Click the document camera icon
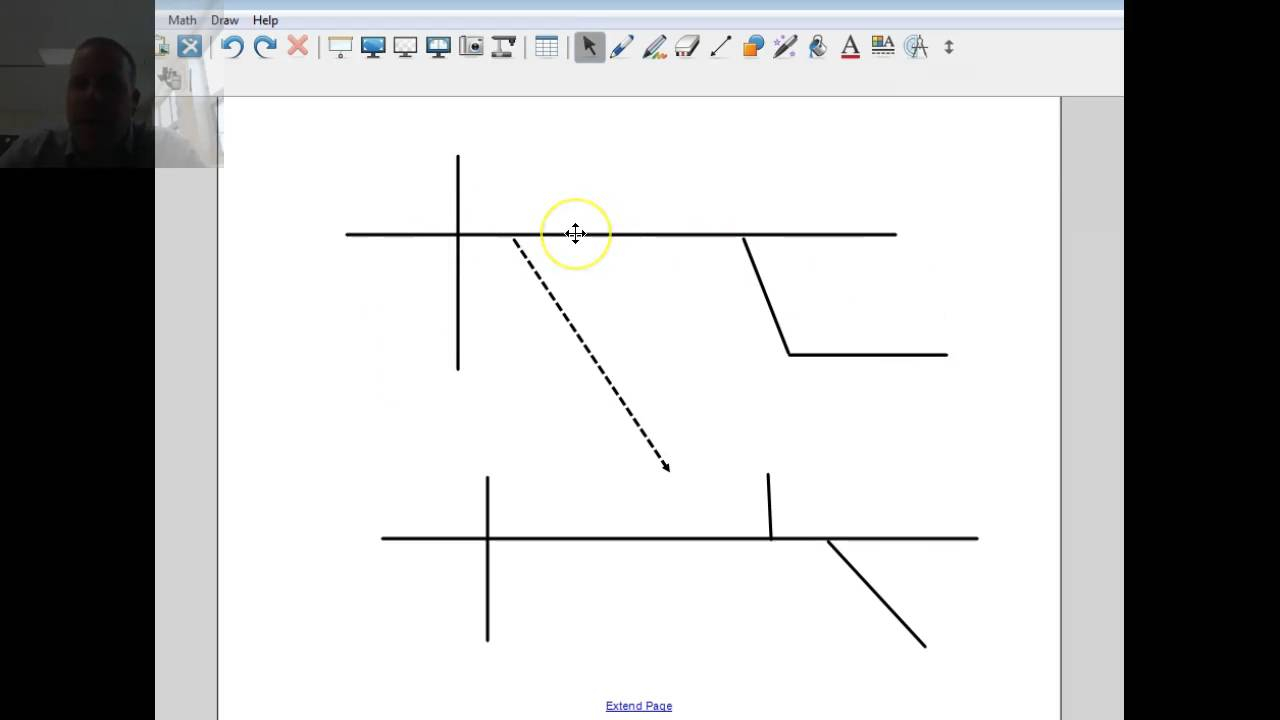 [x=503, y=46]
